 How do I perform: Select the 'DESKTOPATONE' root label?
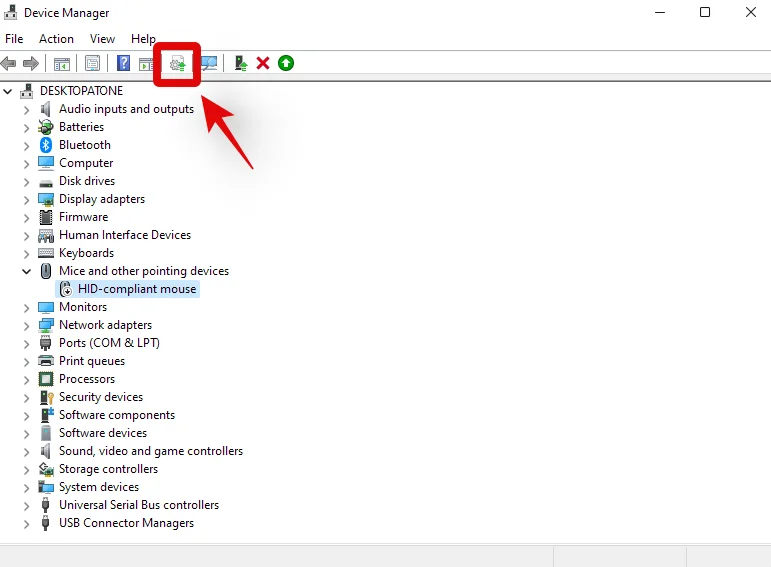(x=82, y=91)
